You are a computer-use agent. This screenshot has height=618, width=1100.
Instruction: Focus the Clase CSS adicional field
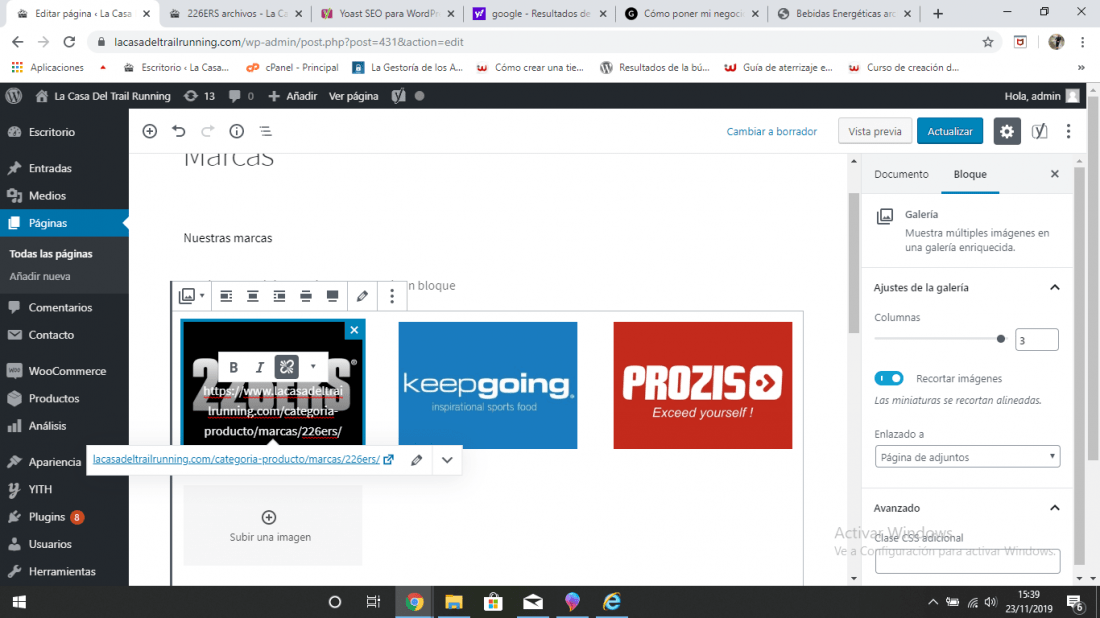tap(967, 561)
